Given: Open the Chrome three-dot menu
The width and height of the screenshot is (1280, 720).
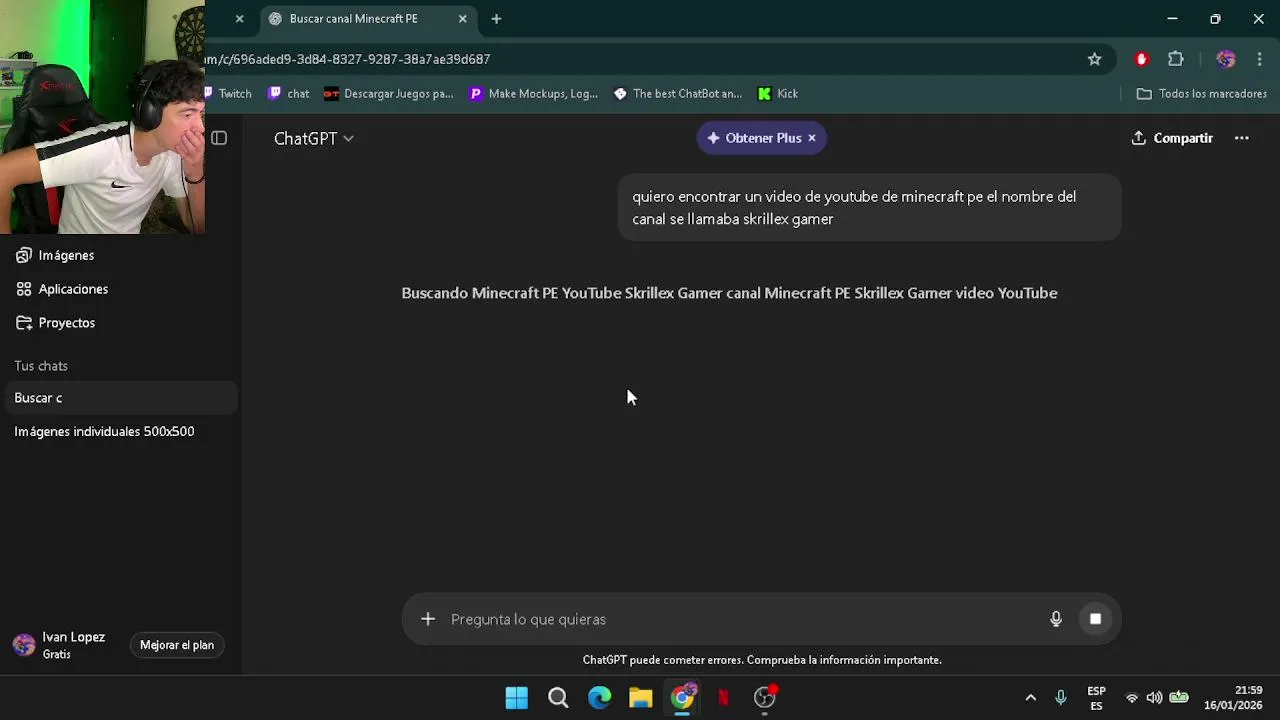Looking at the screenshot, I should (1259, 59).
